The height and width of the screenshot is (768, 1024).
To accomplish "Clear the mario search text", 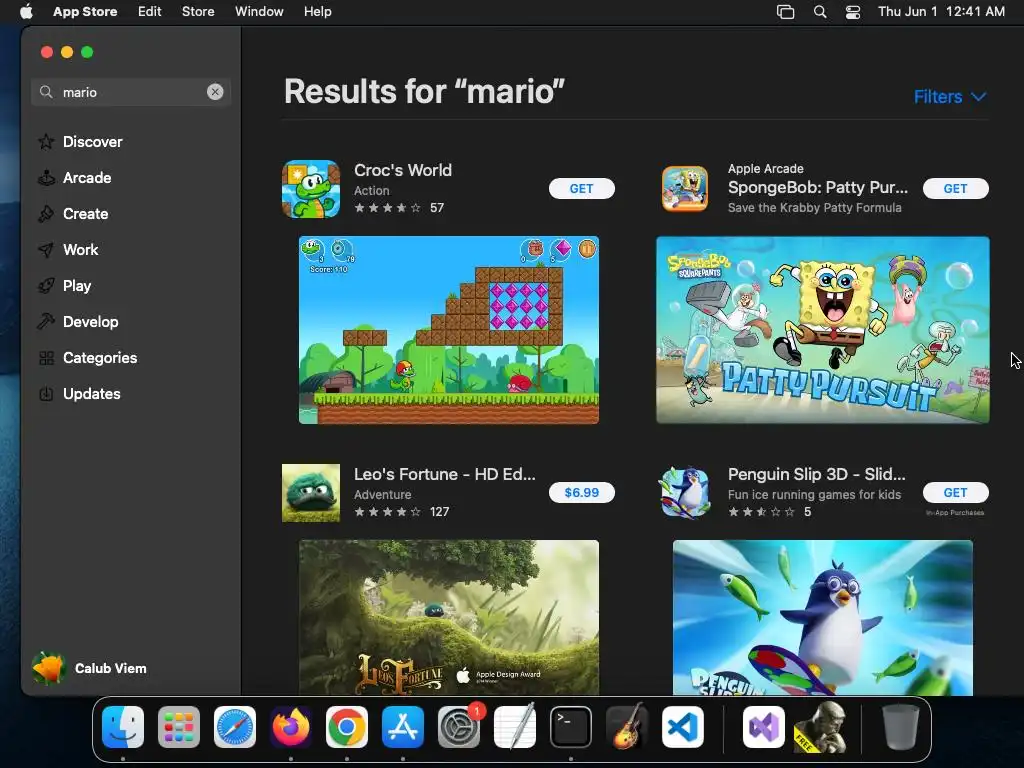I will point(215,92).
